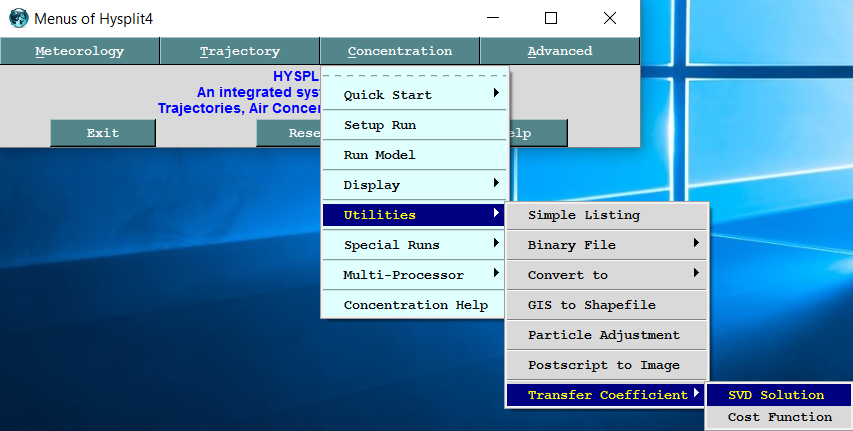Open Concentration Help entry
This screenshot has width=853, height=431.
coord(415,305)
